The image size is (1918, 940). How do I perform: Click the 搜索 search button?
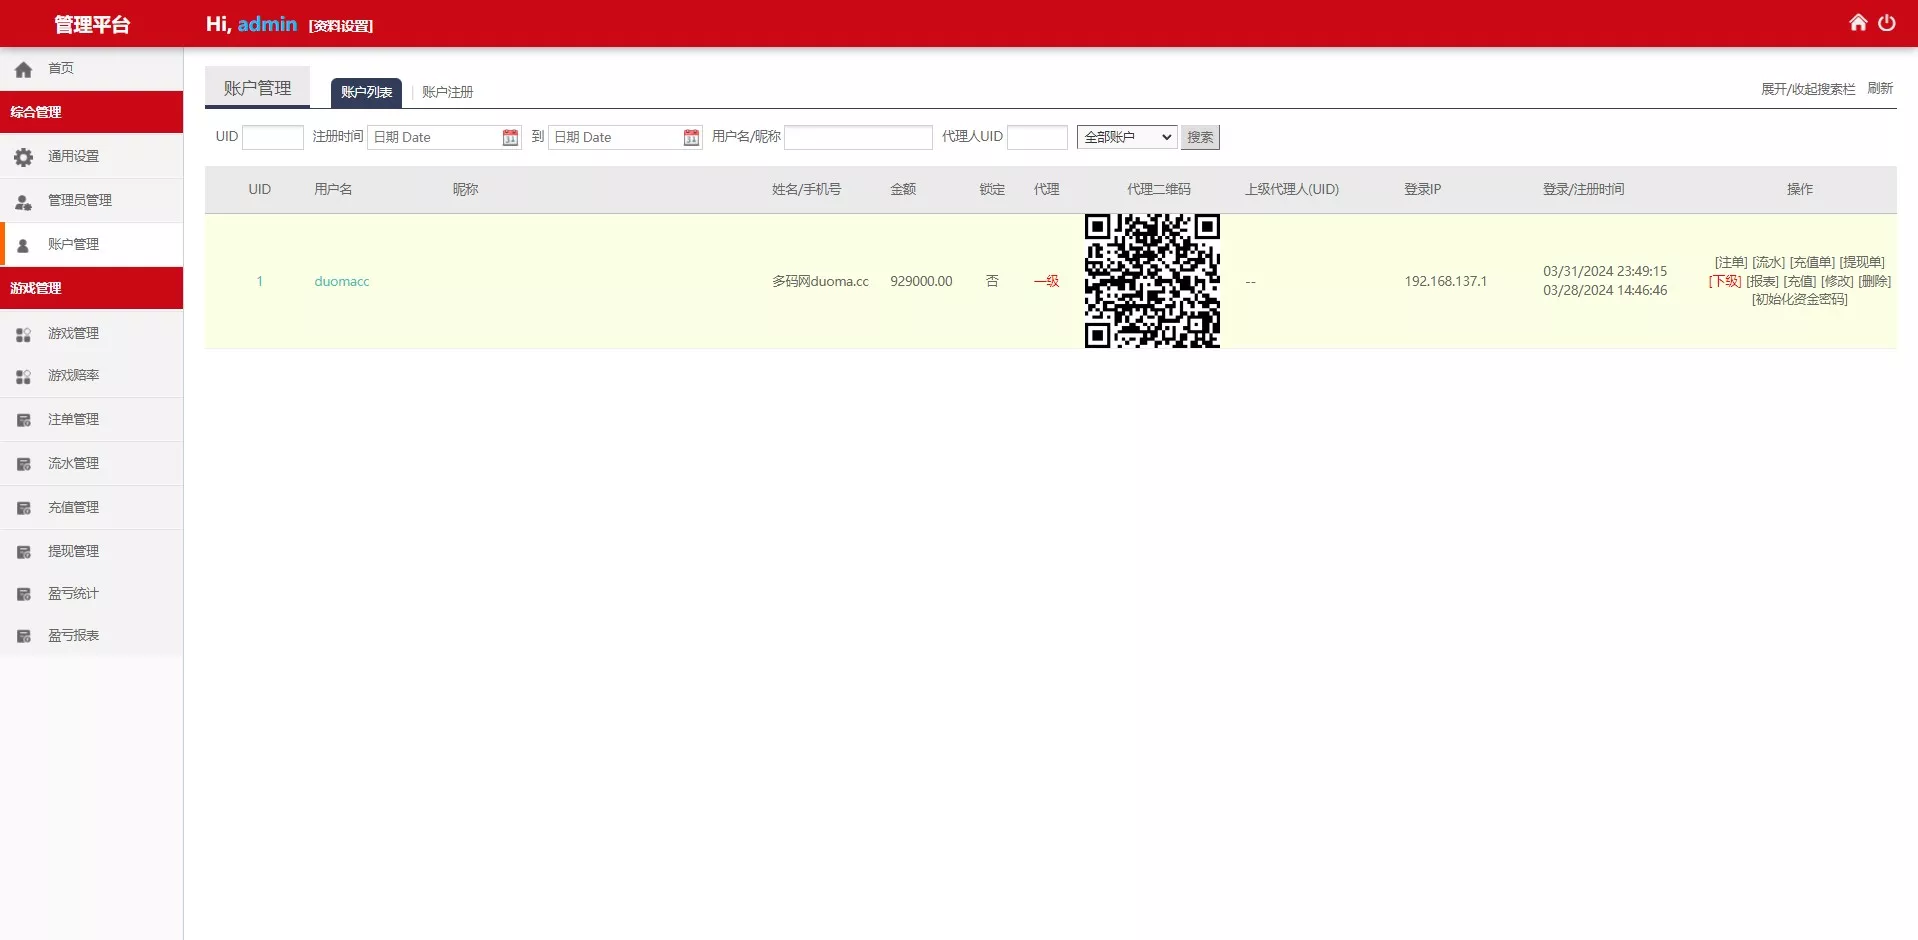pos(1200,137)
